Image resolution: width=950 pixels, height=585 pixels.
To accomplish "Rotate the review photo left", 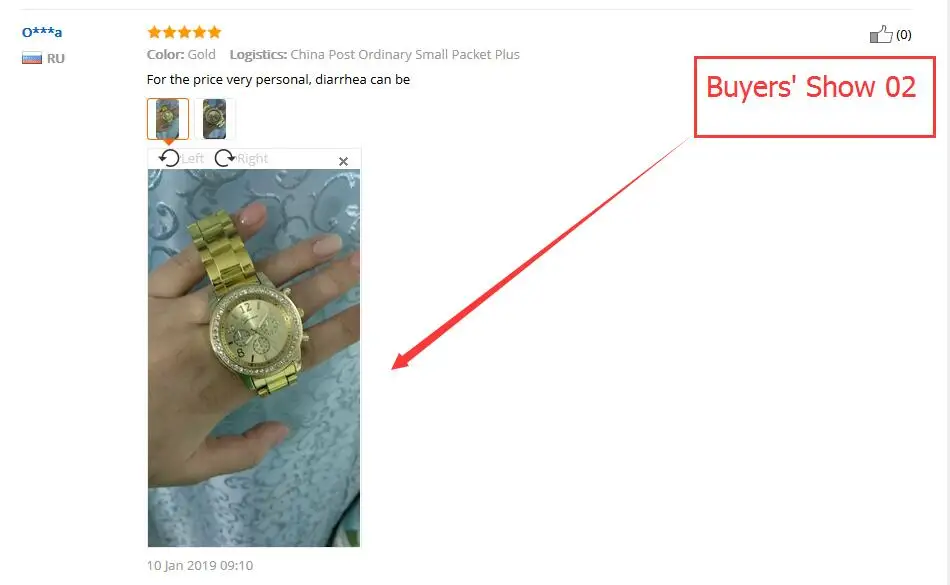I will click(x=169, y=158).
